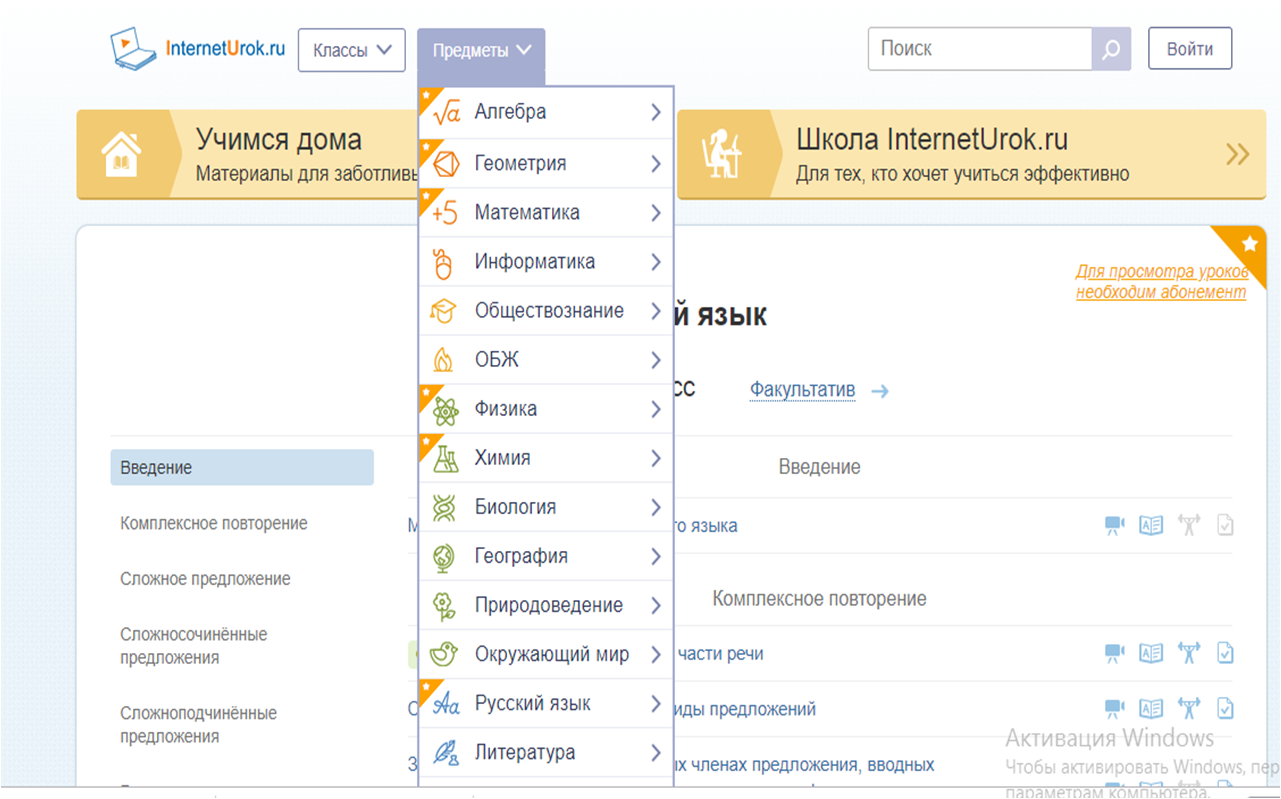The width and height of the screenshot is (1281, 799).
Task: Select Сложноподчинённые предложения in the sidebar
Action: click(x=198, y=725)
